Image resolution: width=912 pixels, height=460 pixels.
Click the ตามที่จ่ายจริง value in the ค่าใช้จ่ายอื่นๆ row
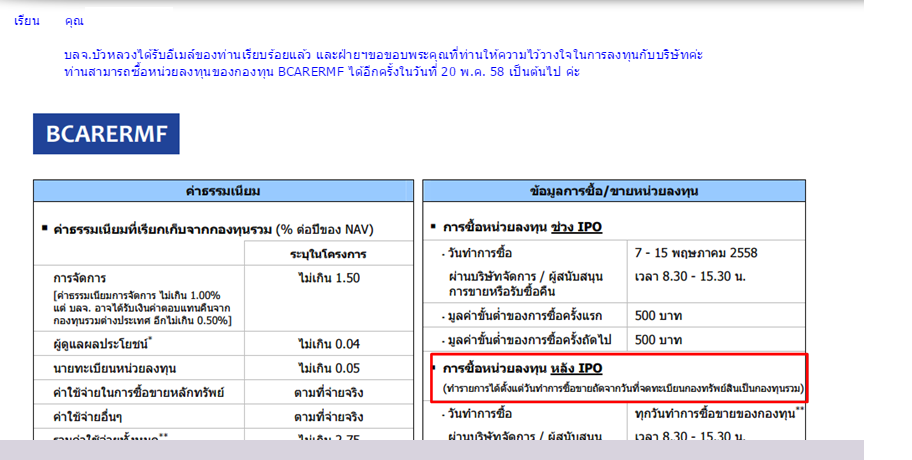(329, 417)
